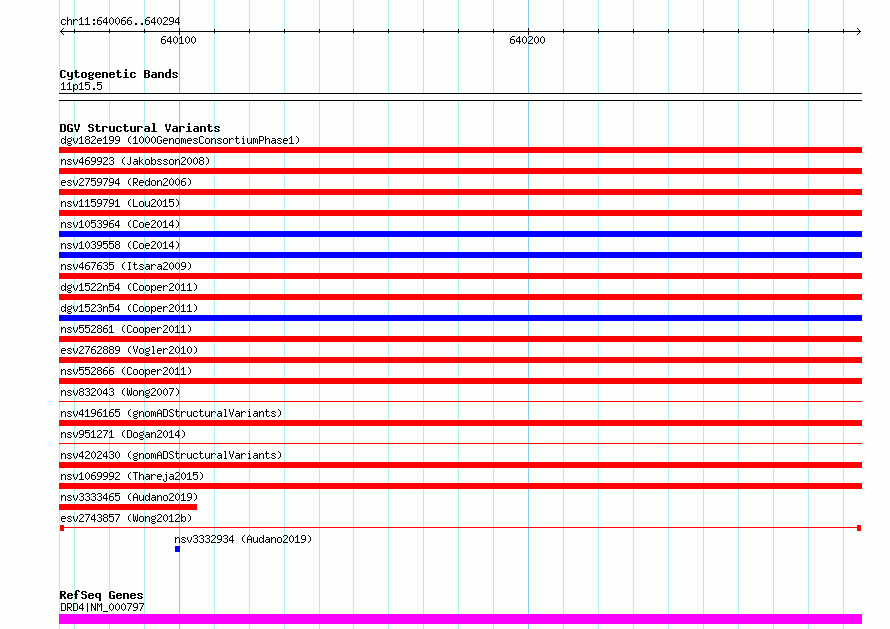Click the red esv2762889 variant bar

point(460,360)
